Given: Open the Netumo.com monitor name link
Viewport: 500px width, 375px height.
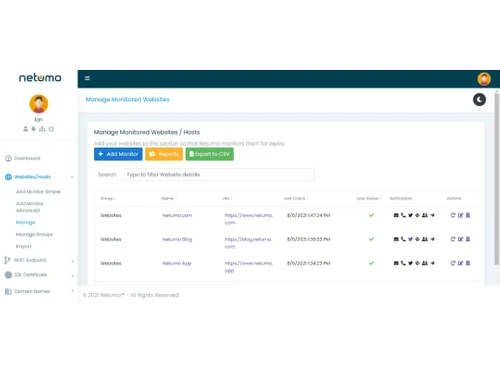Looking at the screenshot, I should pyautogui.click(x=177, y=215).
